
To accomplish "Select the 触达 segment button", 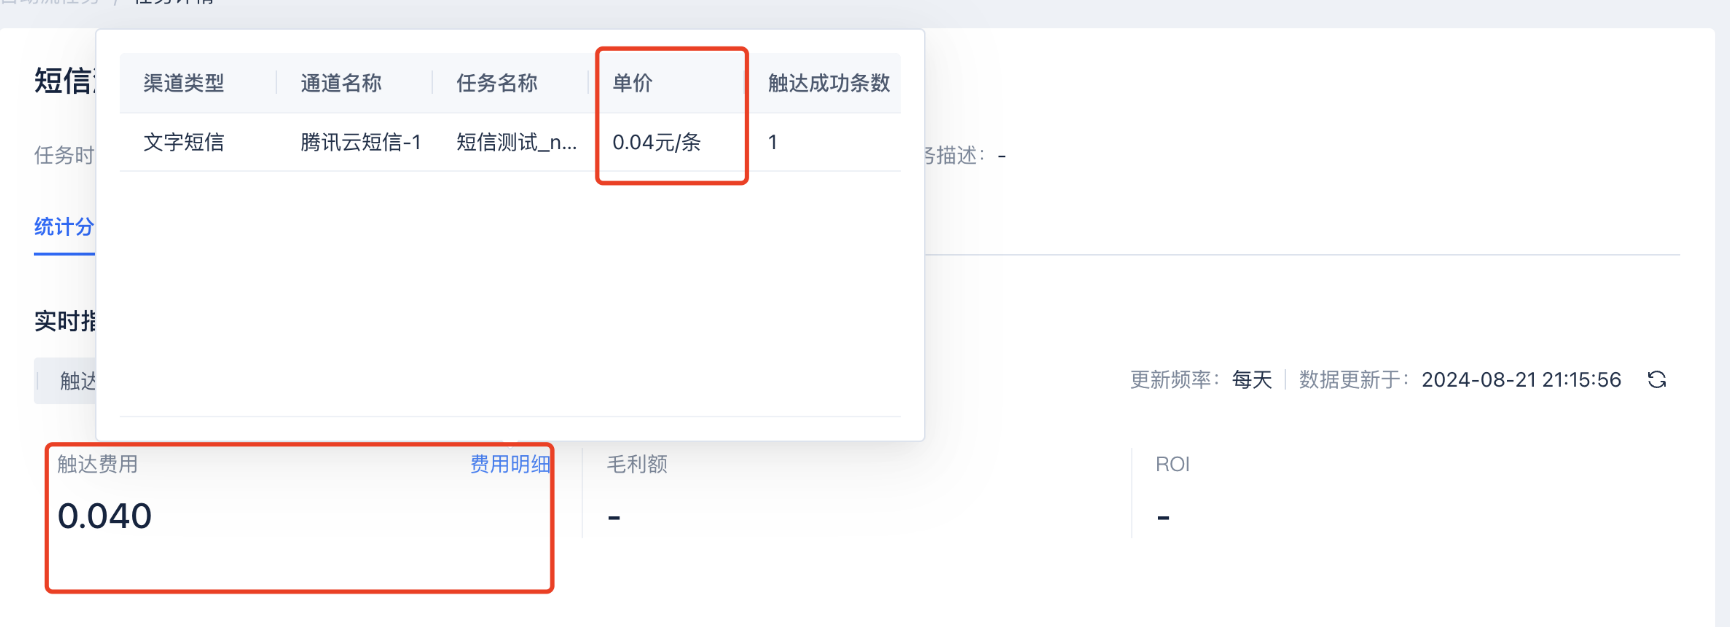I will point(67,381).
